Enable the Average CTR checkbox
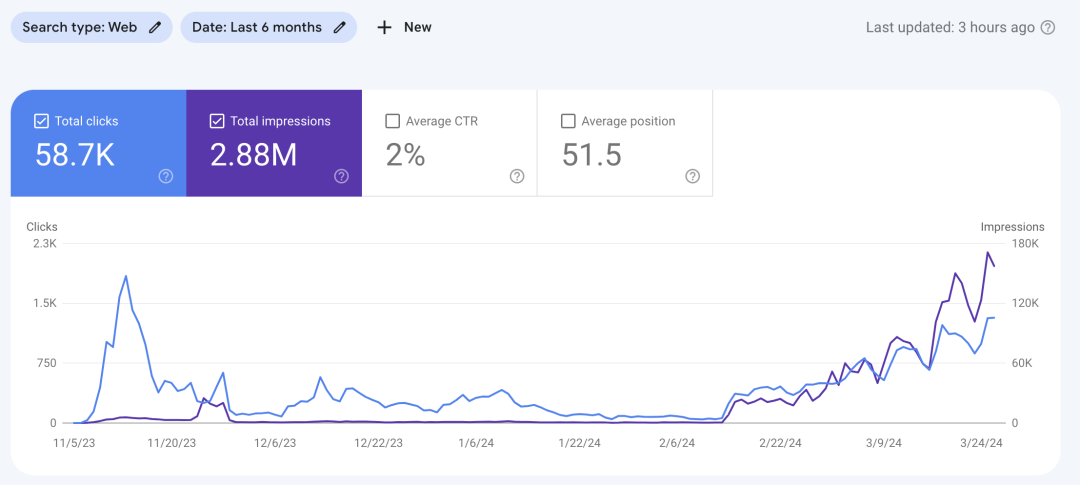Image resolution: width=1080 pixels, height=485 pixels. pos(393,121)
